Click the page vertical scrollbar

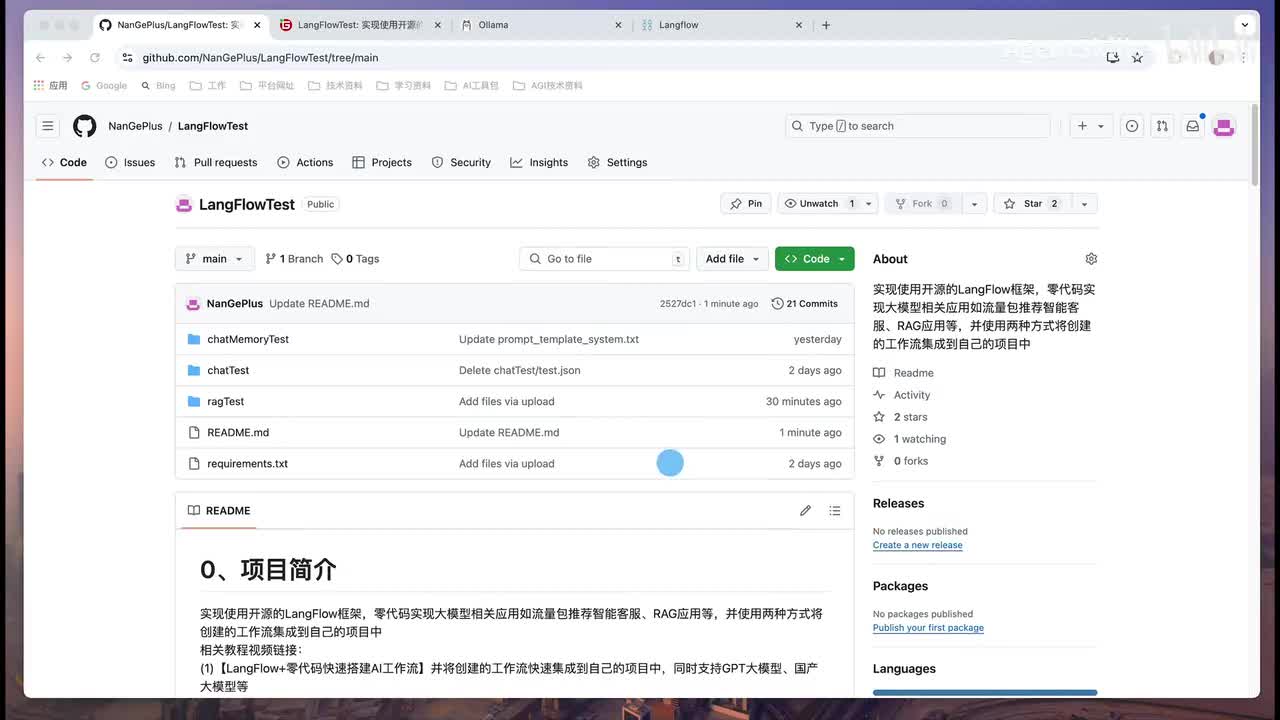[x=1255, y=145]
